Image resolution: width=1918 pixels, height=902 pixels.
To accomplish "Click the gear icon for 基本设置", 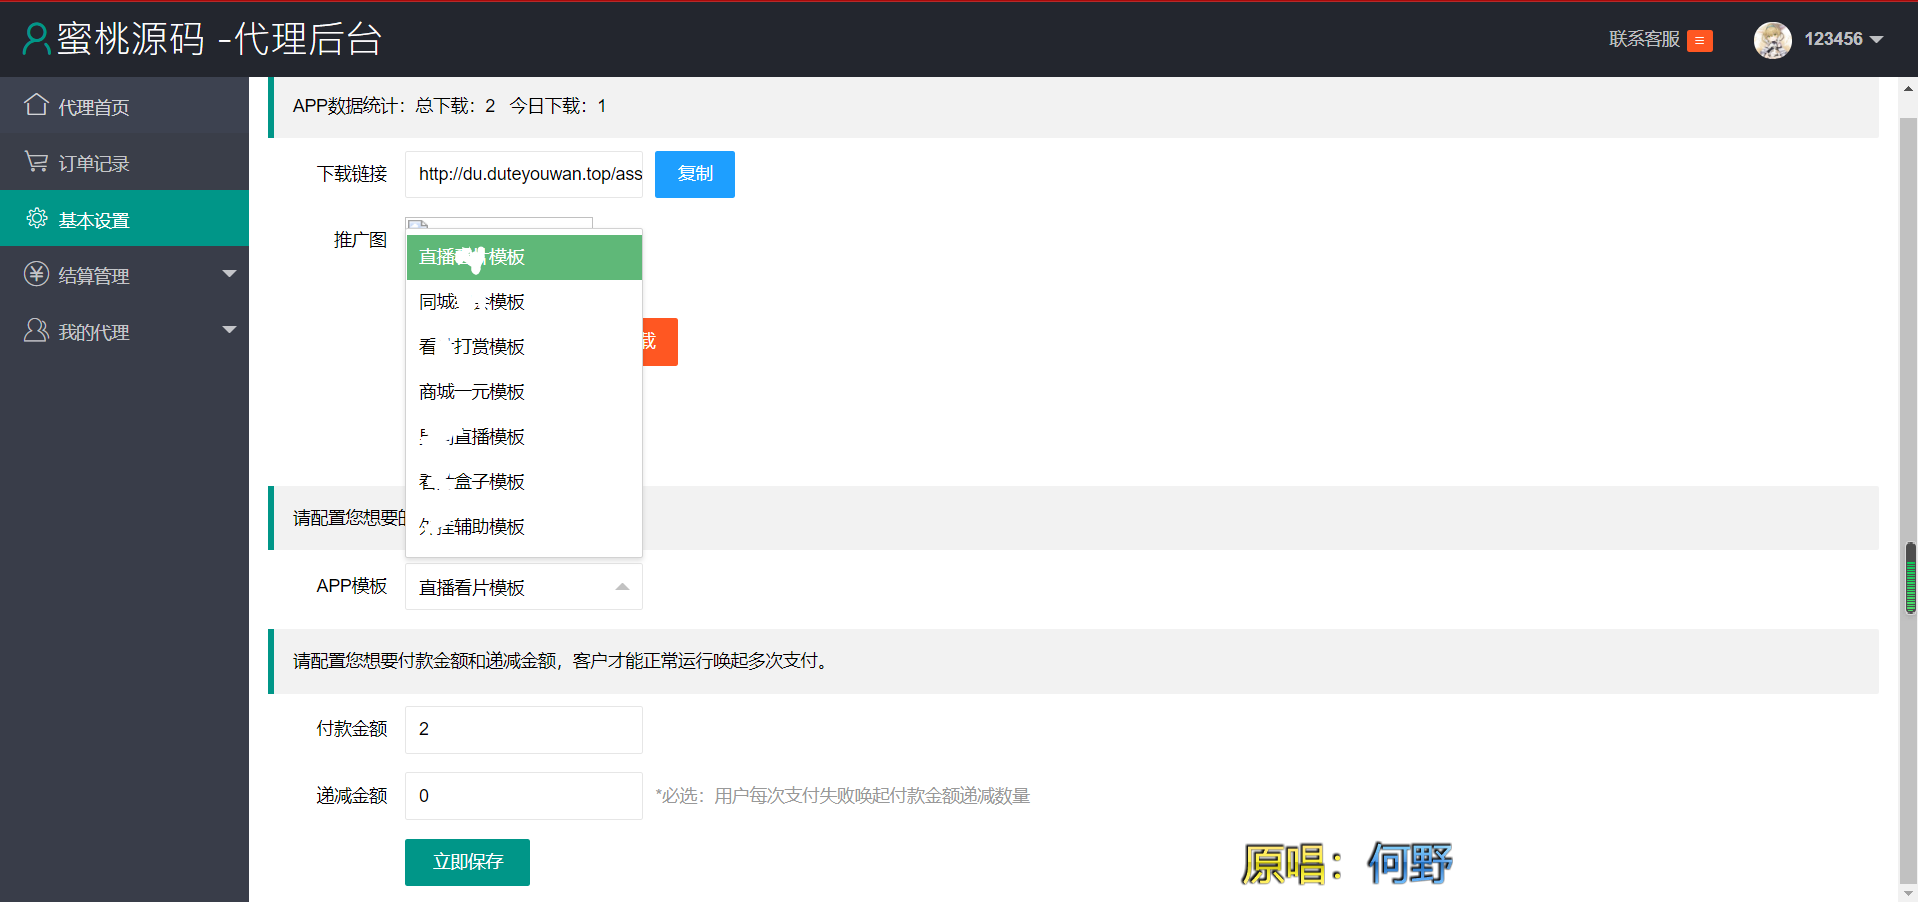I will click(37, 219).
